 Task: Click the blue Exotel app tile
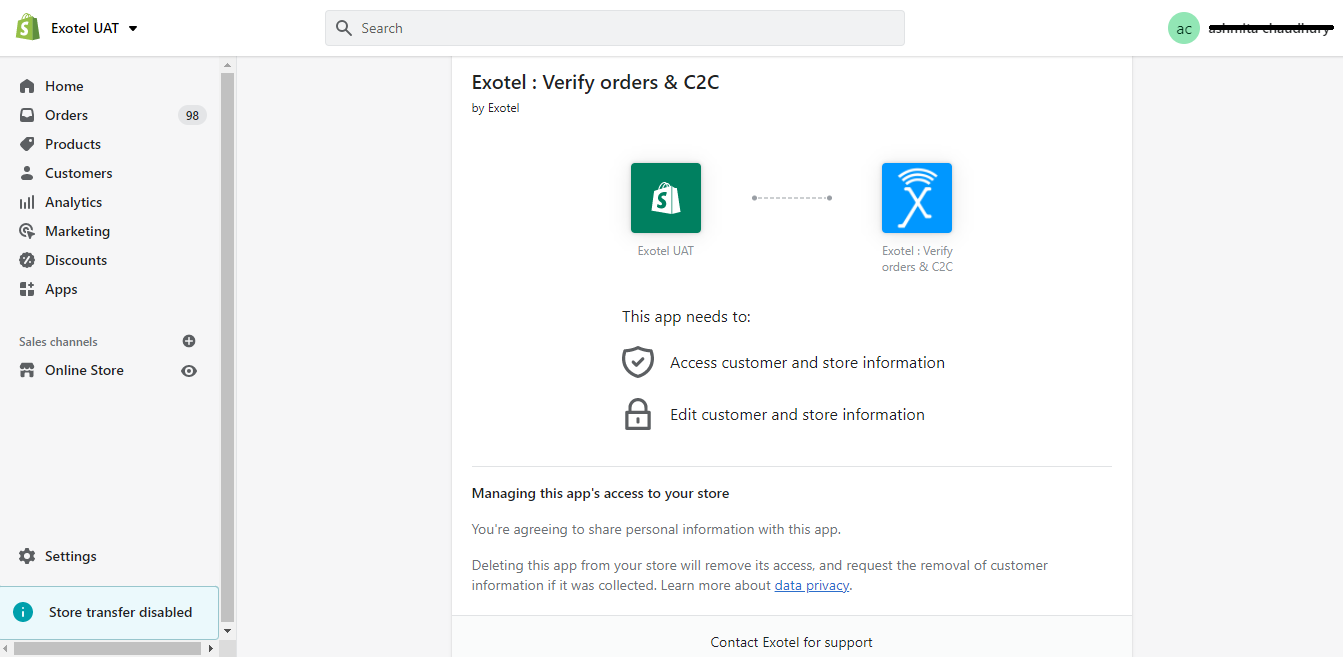(x=917, y=198)
